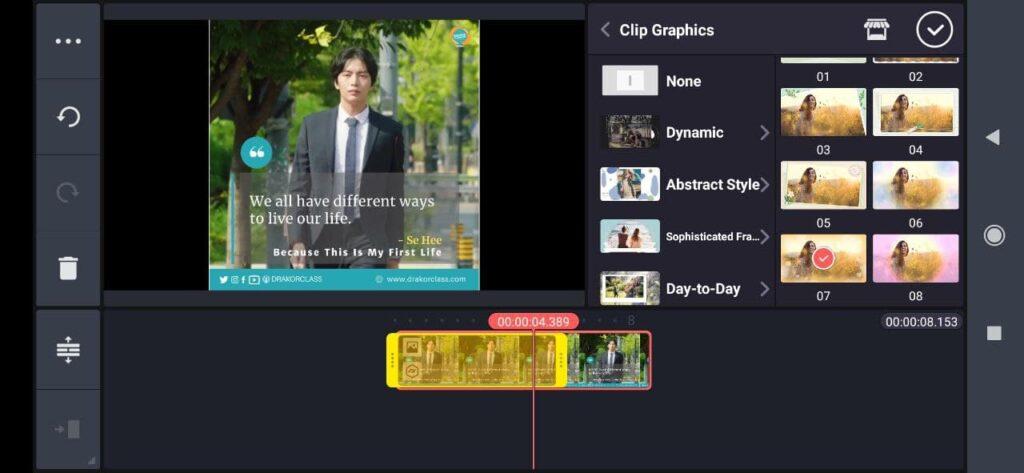This screenshot has height=473, width=1024.
Task: Select clip graphic thumbnail 03
Action: point(824,112)
